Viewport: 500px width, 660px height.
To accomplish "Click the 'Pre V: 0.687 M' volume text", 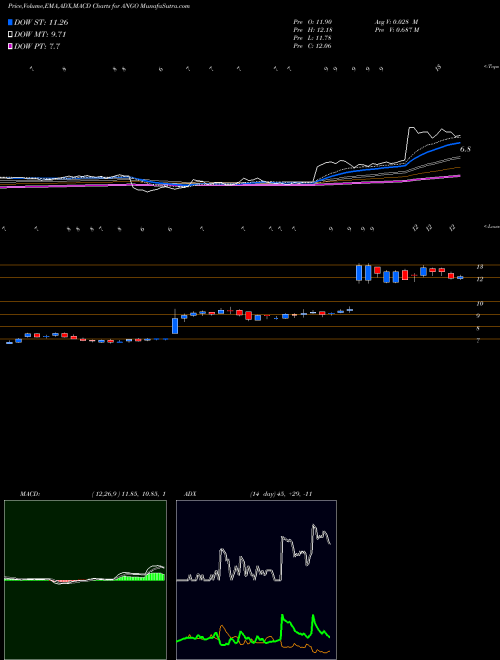I will coord(396,30).
